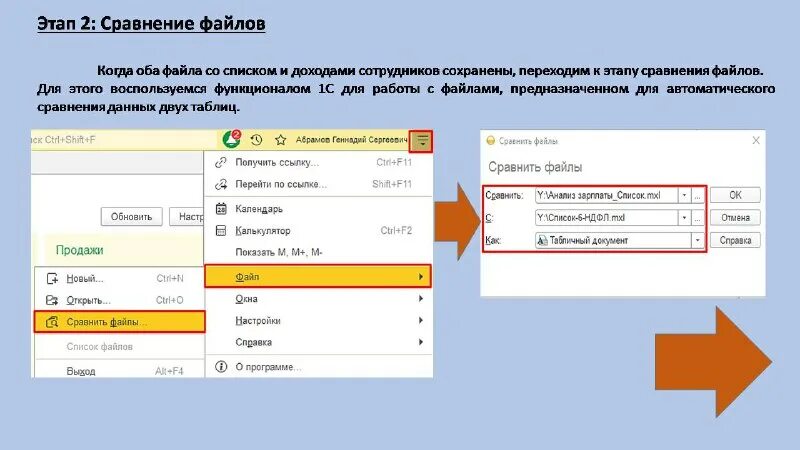Open the history clock icon
The height and width of the screenshot is (450, 800).
point(256,140)
